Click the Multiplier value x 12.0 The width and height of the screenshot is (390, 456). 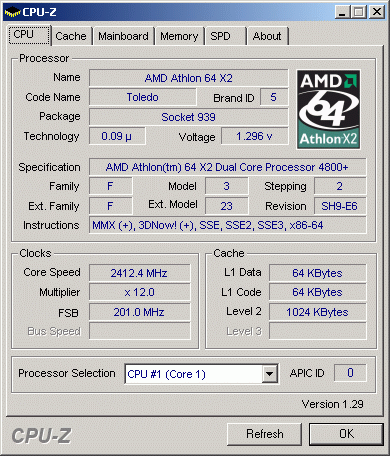click(140, 292)
